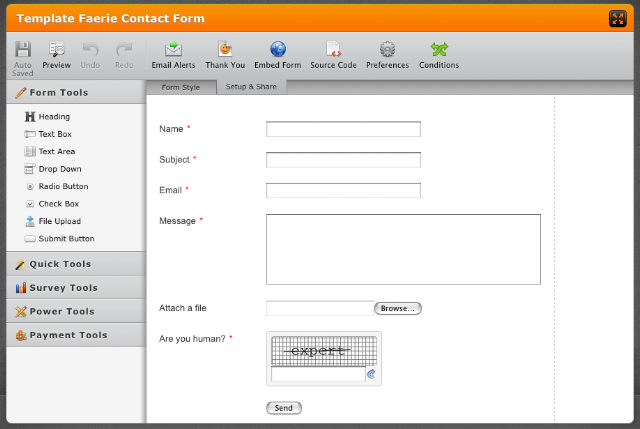Switch to the Setup & Share tab
Image resolution: width=640 pixels, height=429 pixels.
251,87
